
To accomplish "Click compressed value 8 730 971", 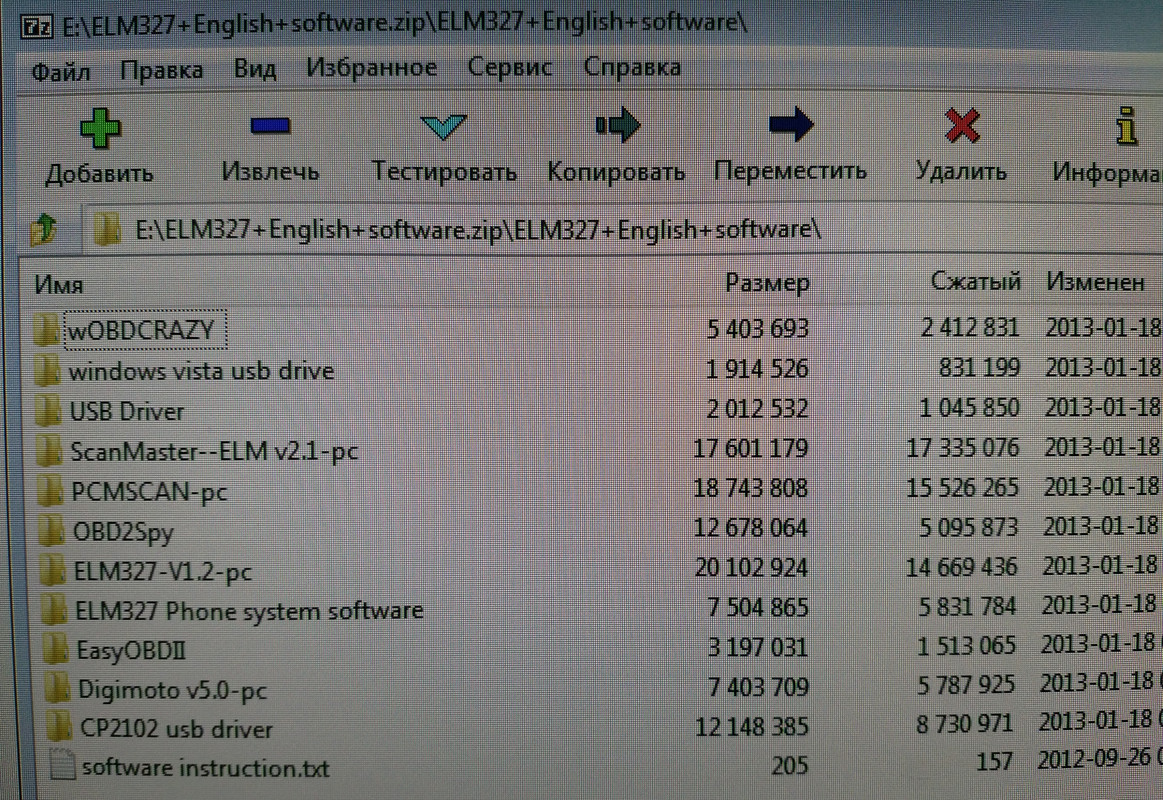I will click(x=963, y=722).
